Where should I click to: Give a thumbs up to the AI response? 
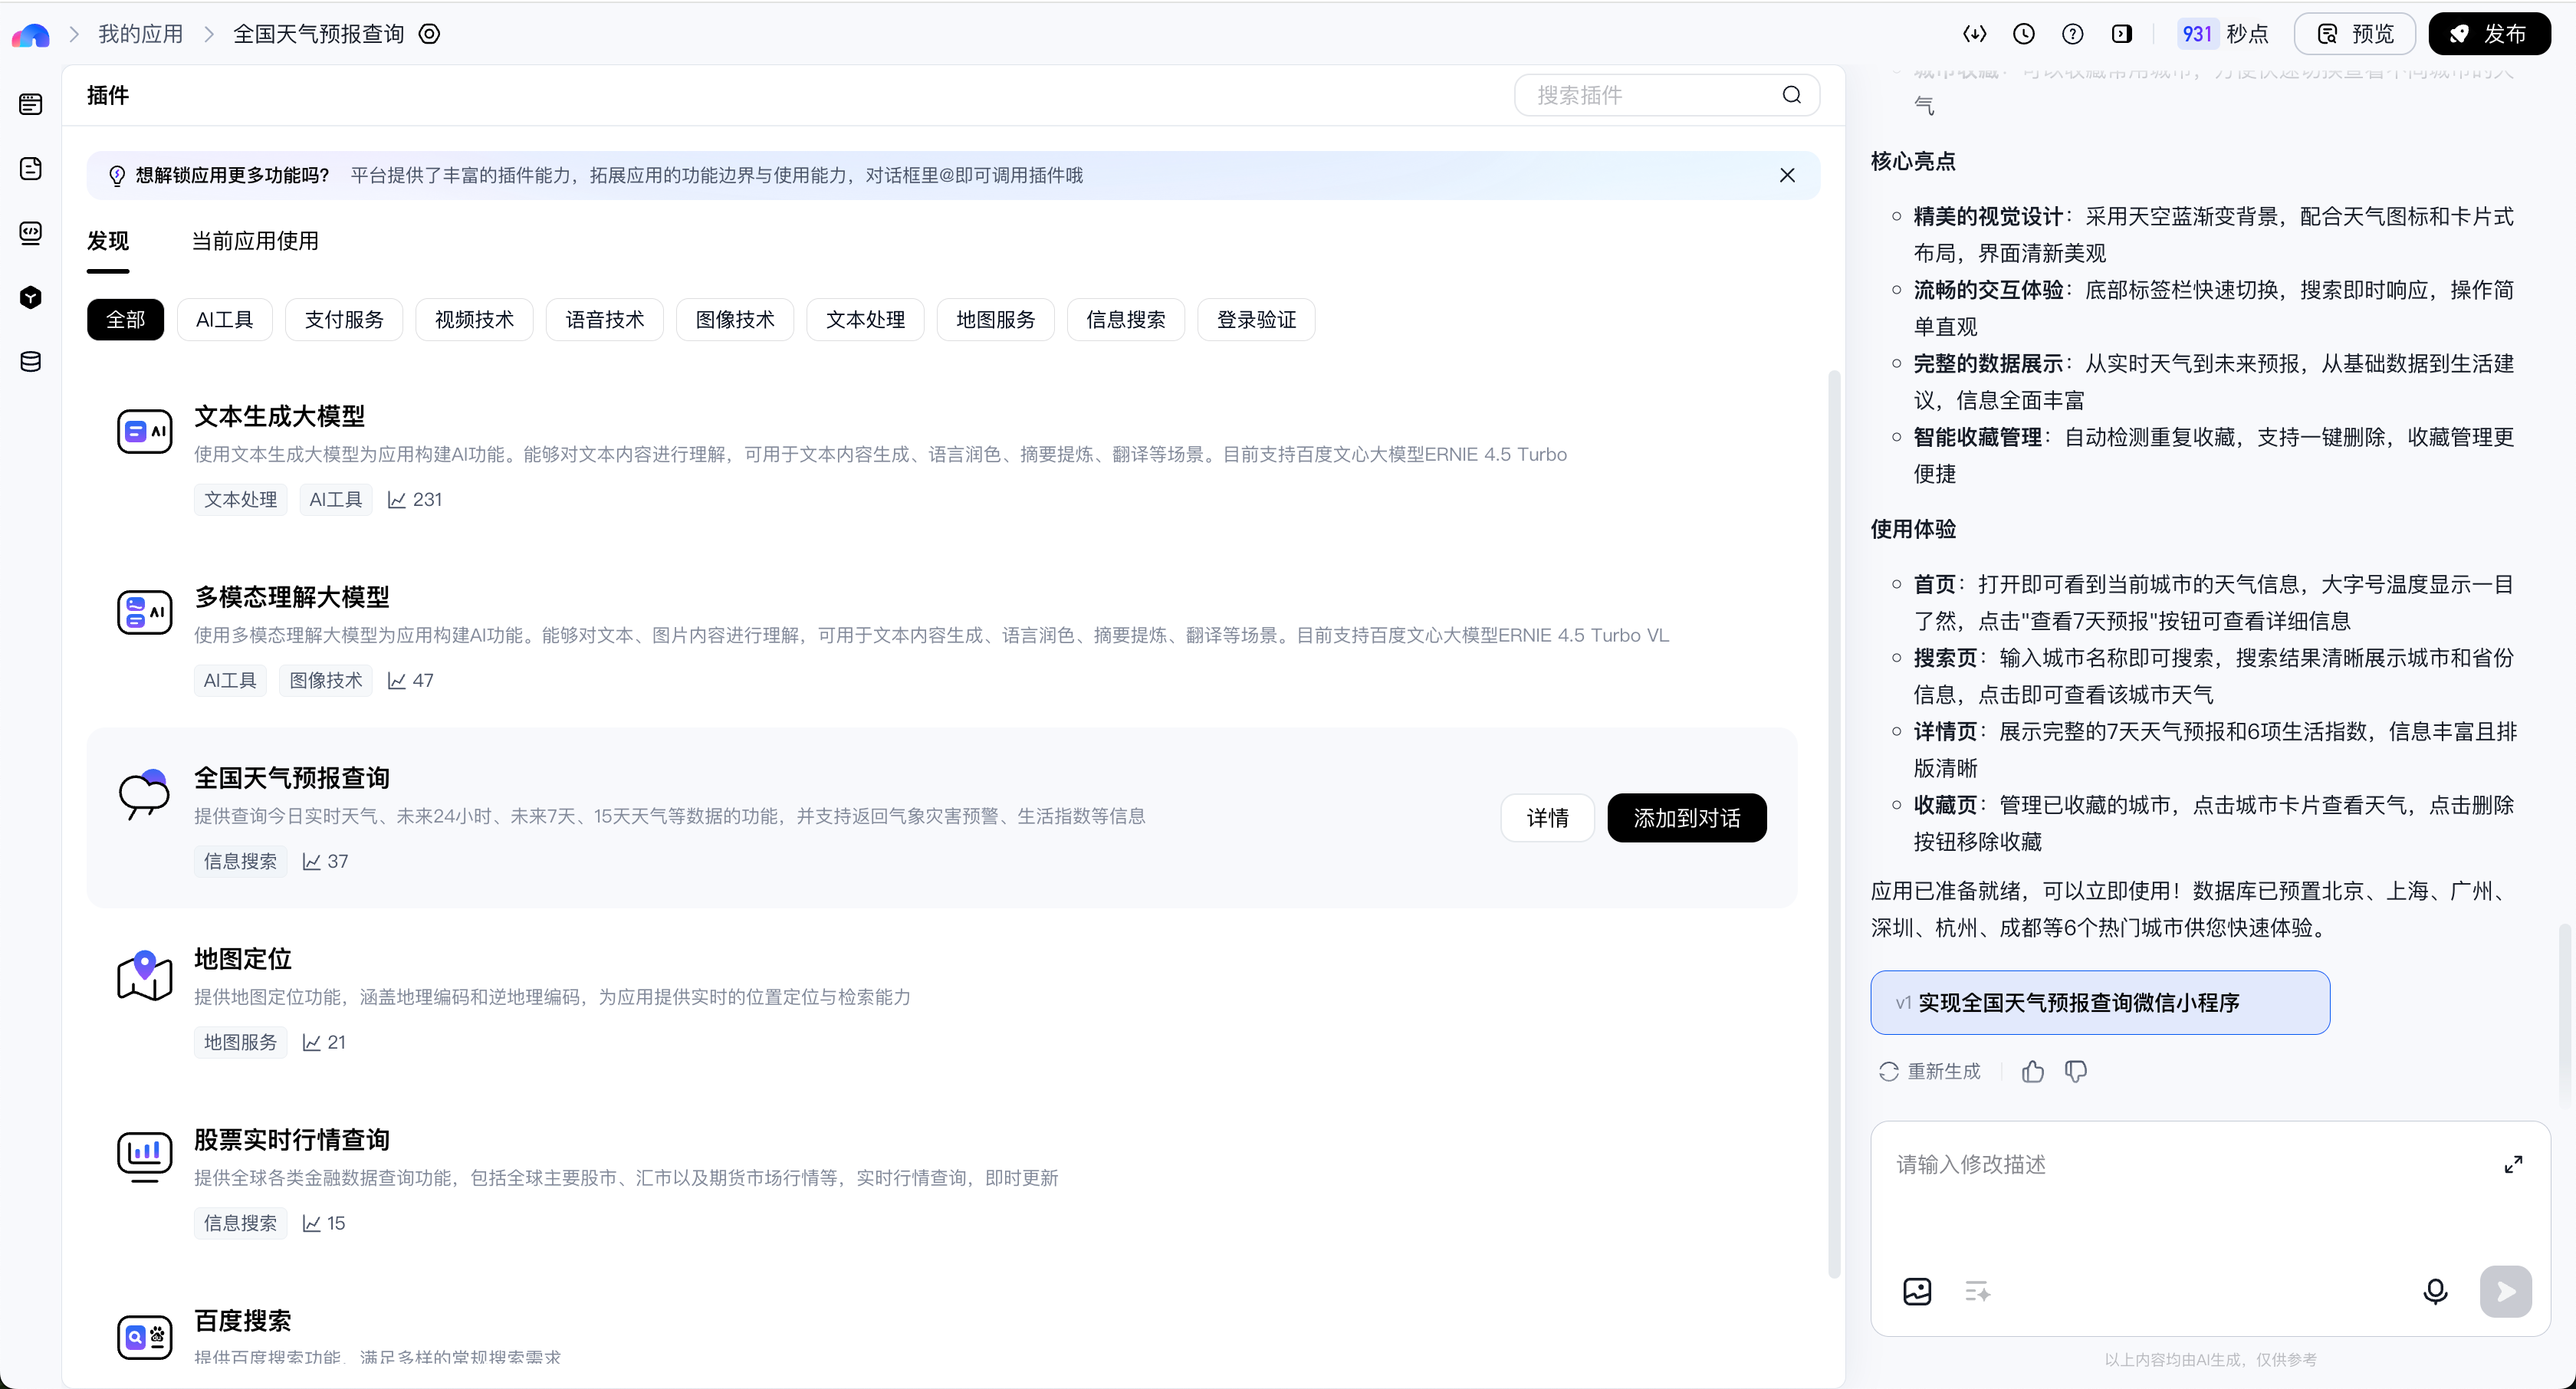click(x=2032, y=1071)
